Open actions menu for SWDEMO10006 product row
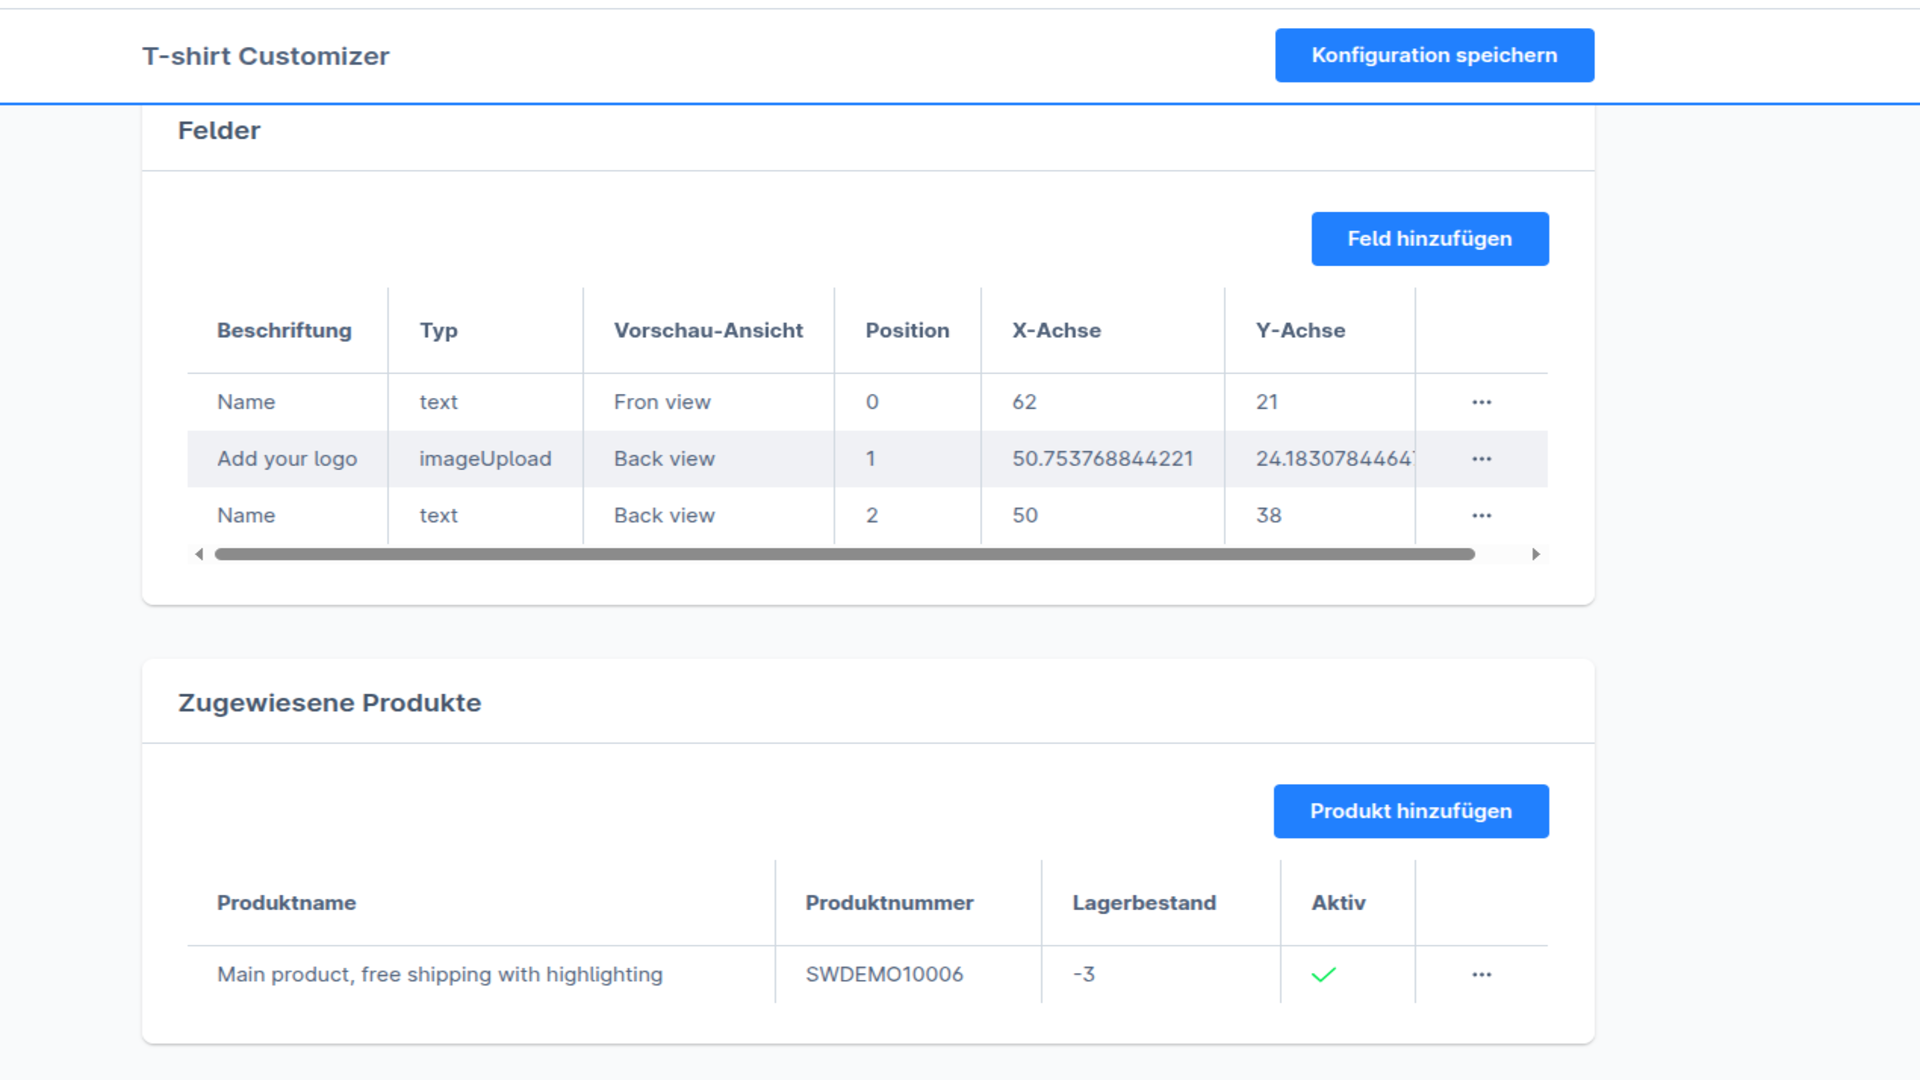Viewport: 1920px width, 1080px height. [x=1481, y=975]
